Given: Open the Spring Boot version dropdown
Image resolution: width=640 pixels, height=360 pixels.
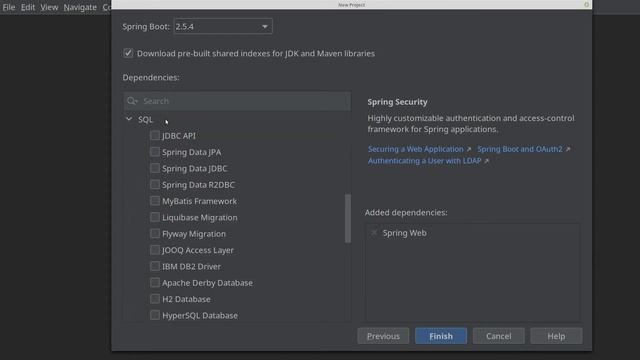Looking at the screenshot, I should tap(223, 27).
